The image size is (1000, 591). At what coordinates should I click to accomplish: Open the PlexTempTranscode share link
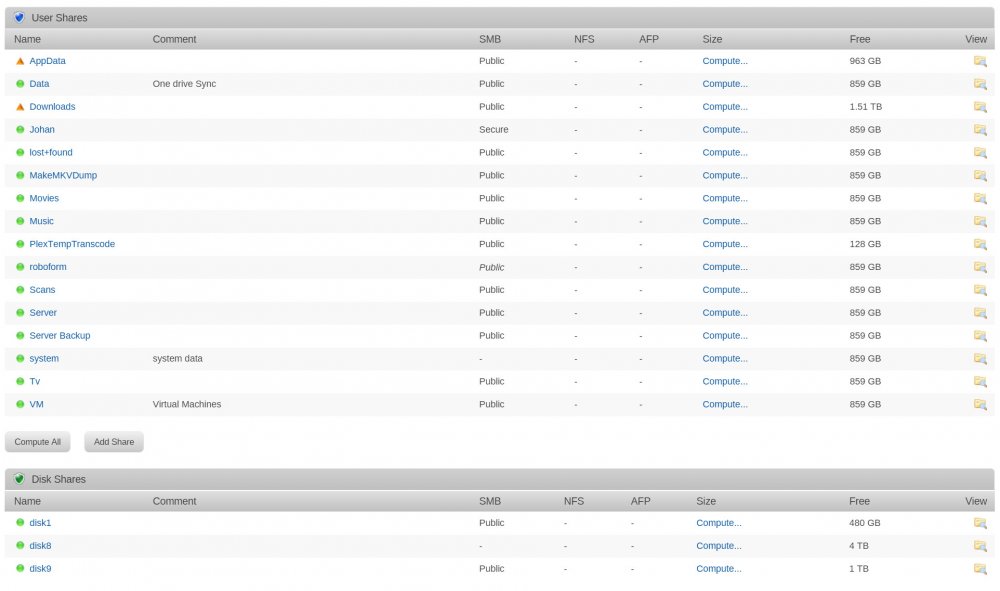pyautogui.click(x=72, y=244)
